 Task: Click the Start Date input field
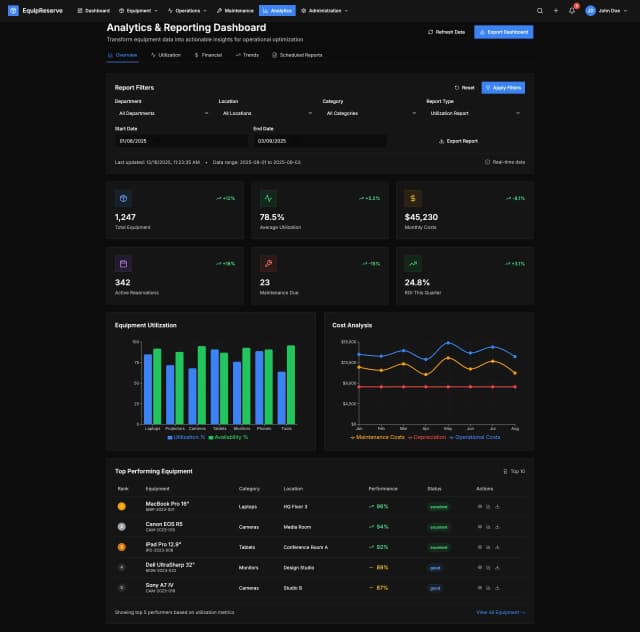click(161, 141)
